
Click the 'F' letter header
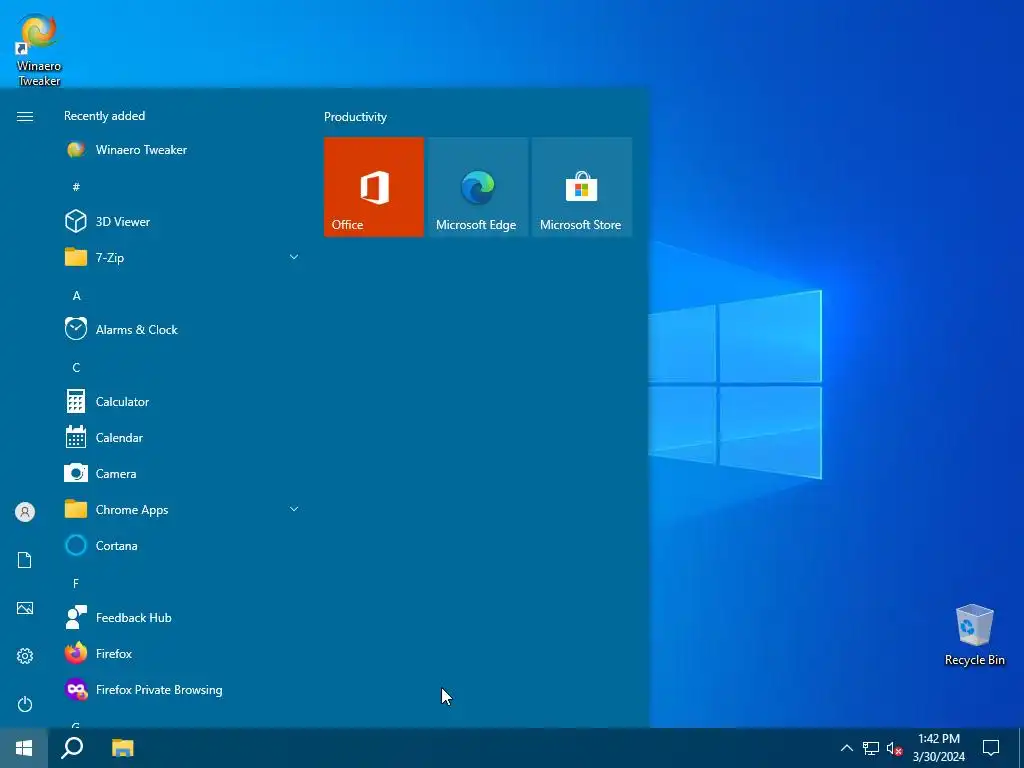76,584
